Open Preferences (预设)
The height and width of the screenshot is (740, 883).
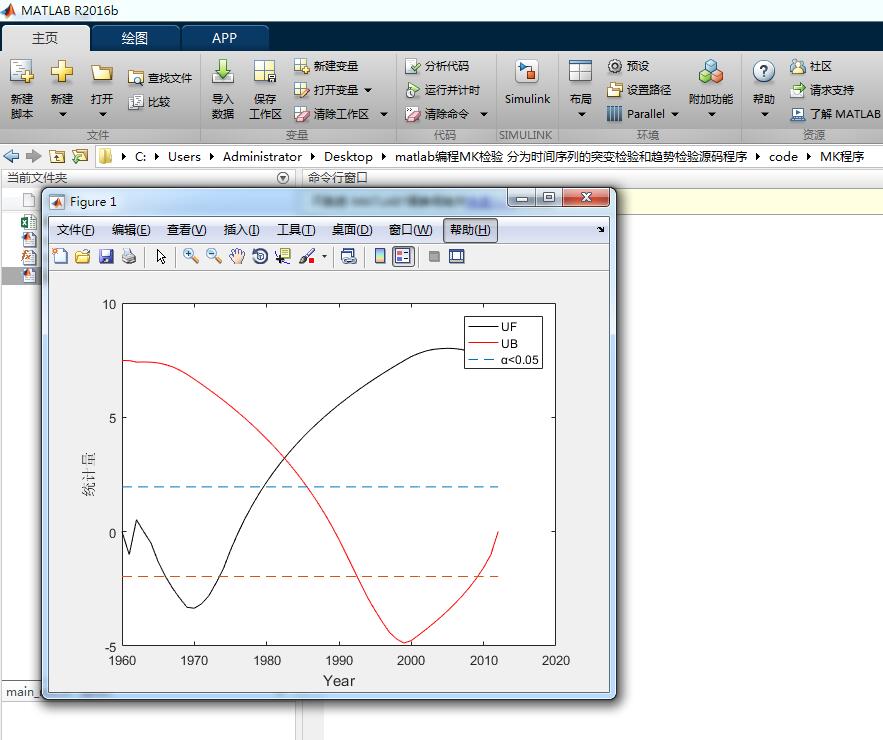pos(628,66)
